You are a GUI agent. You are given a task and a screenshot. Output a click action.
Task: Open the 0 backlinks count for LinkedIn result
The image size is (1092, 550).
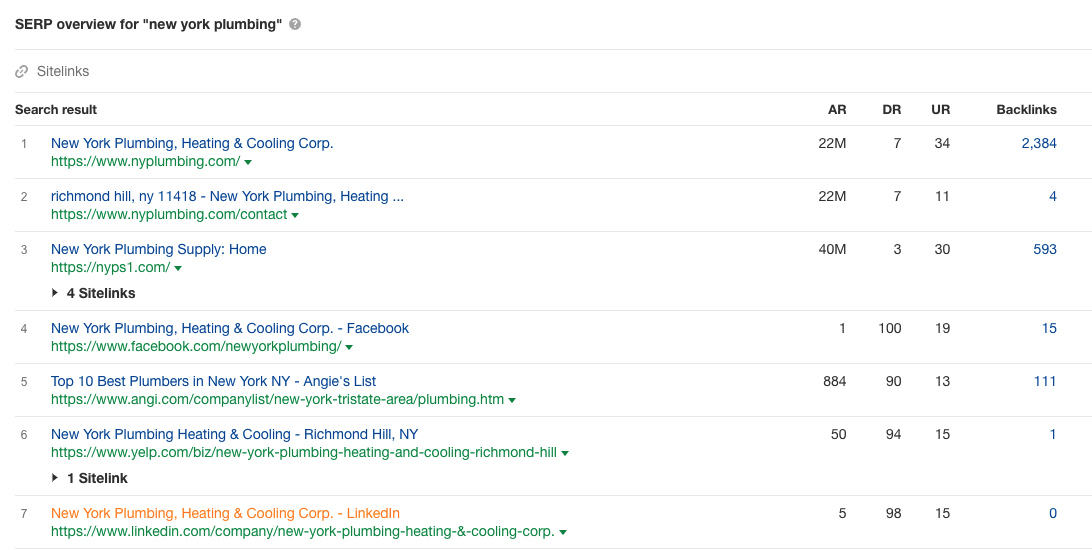(1053, 514)
